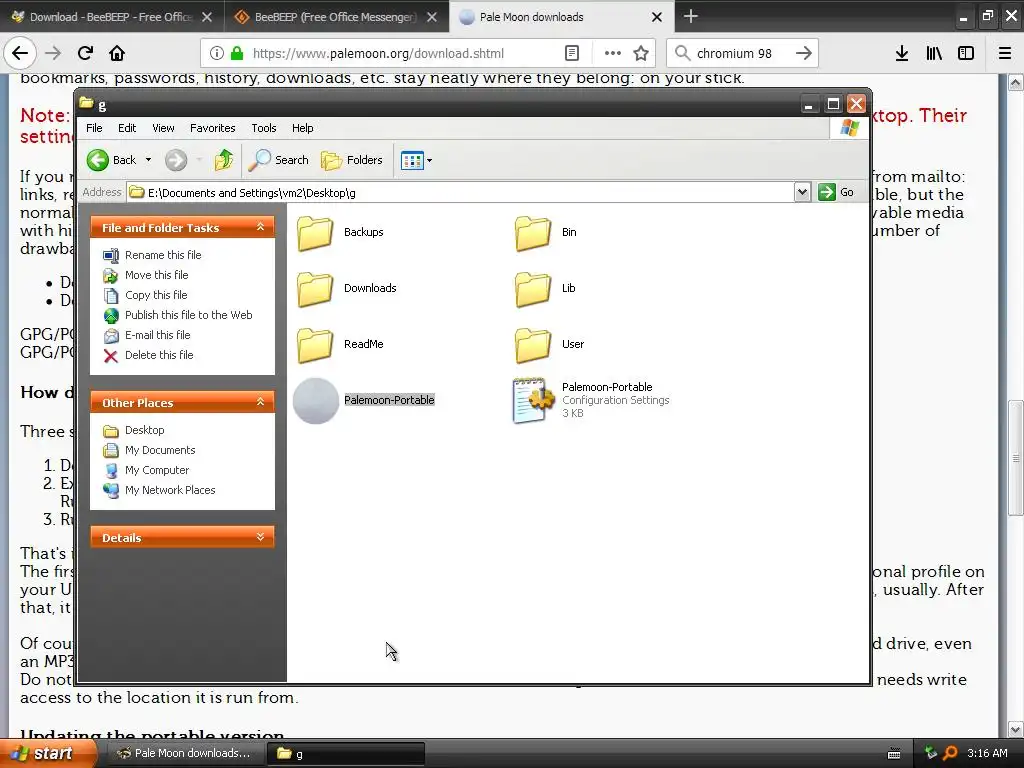
Task: Select the Palemoon-Portable application icon
Action: click(316, 401)
